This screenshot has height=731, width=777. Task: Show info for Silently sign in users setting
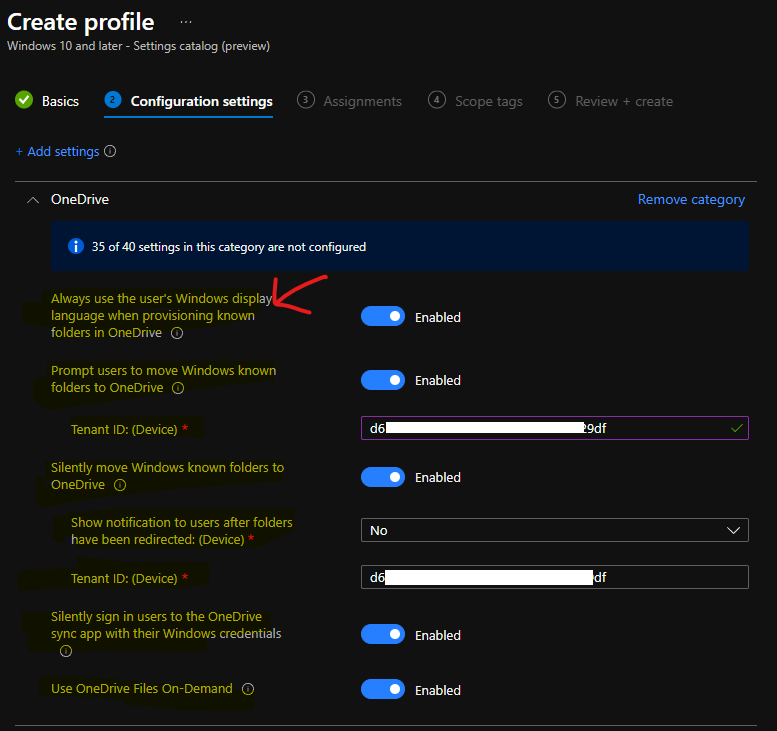coord(66,651)
